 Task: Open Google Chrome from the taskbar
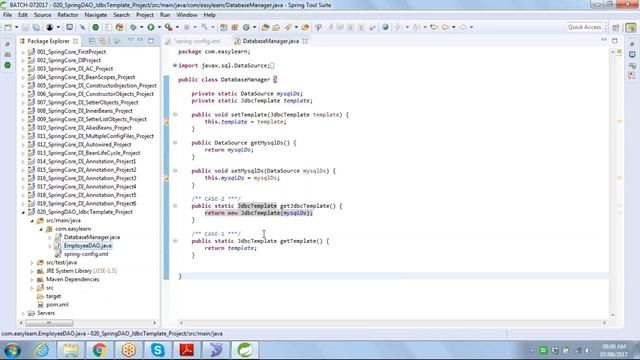point(99,350)
